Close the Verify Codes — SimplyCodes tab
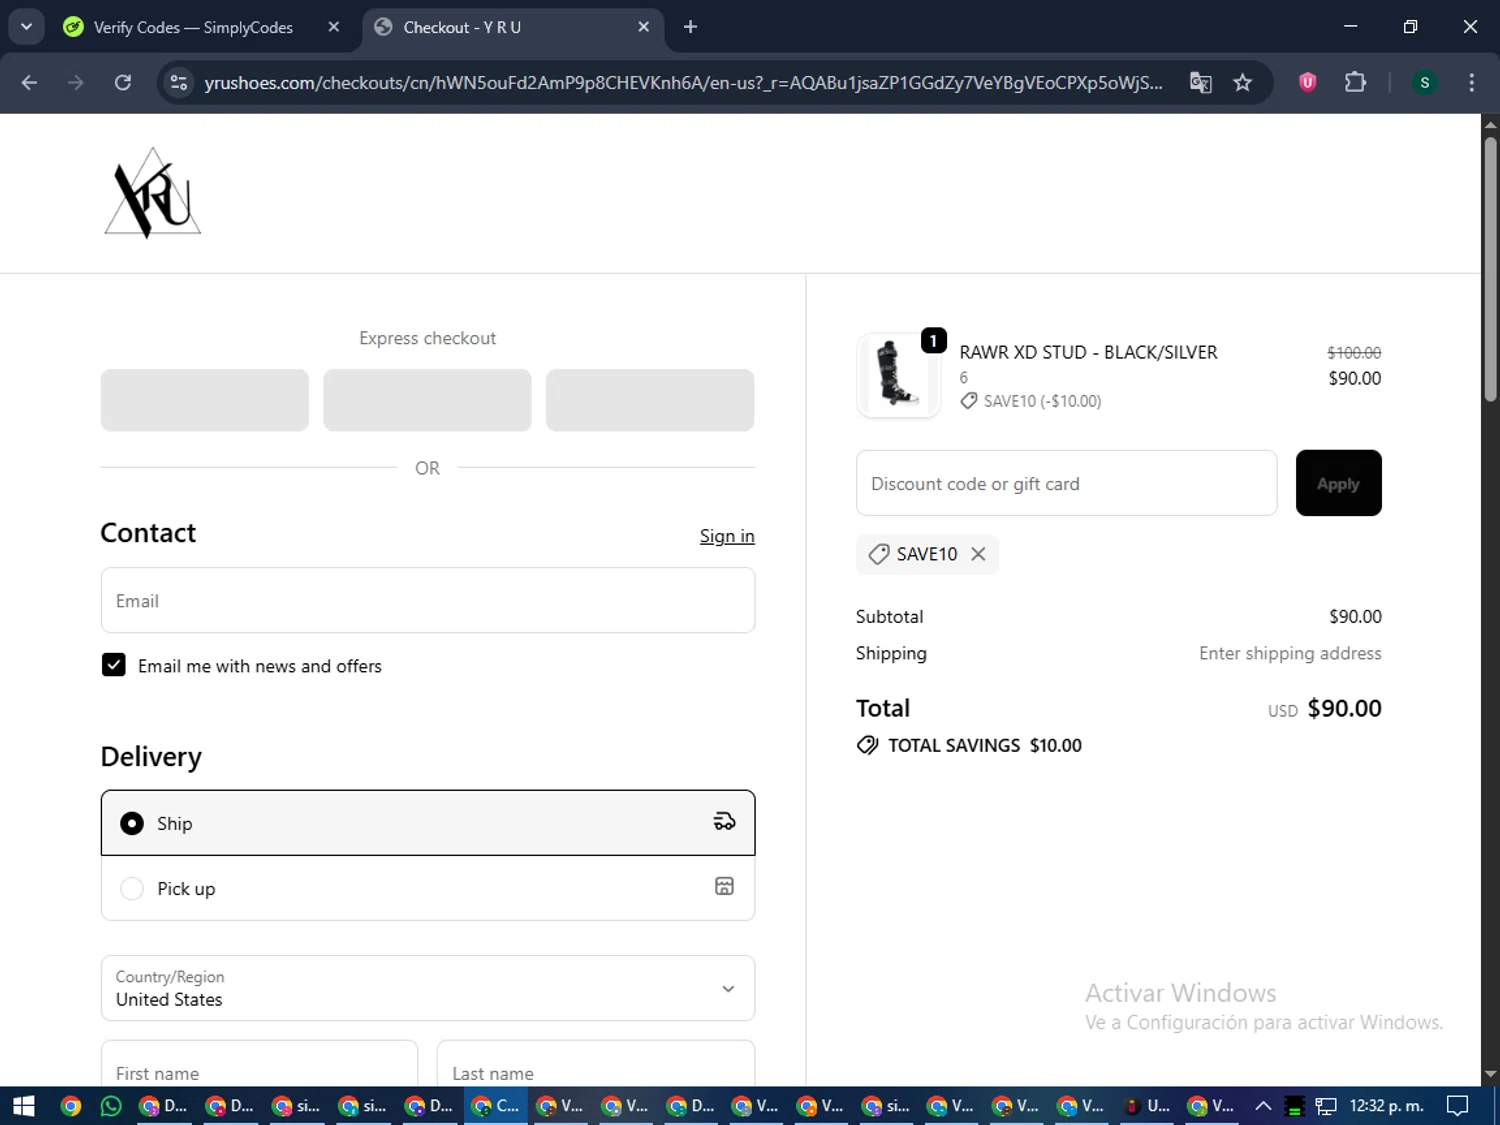The width and height of the screenshot is (1500, 1125). point(334,27)
